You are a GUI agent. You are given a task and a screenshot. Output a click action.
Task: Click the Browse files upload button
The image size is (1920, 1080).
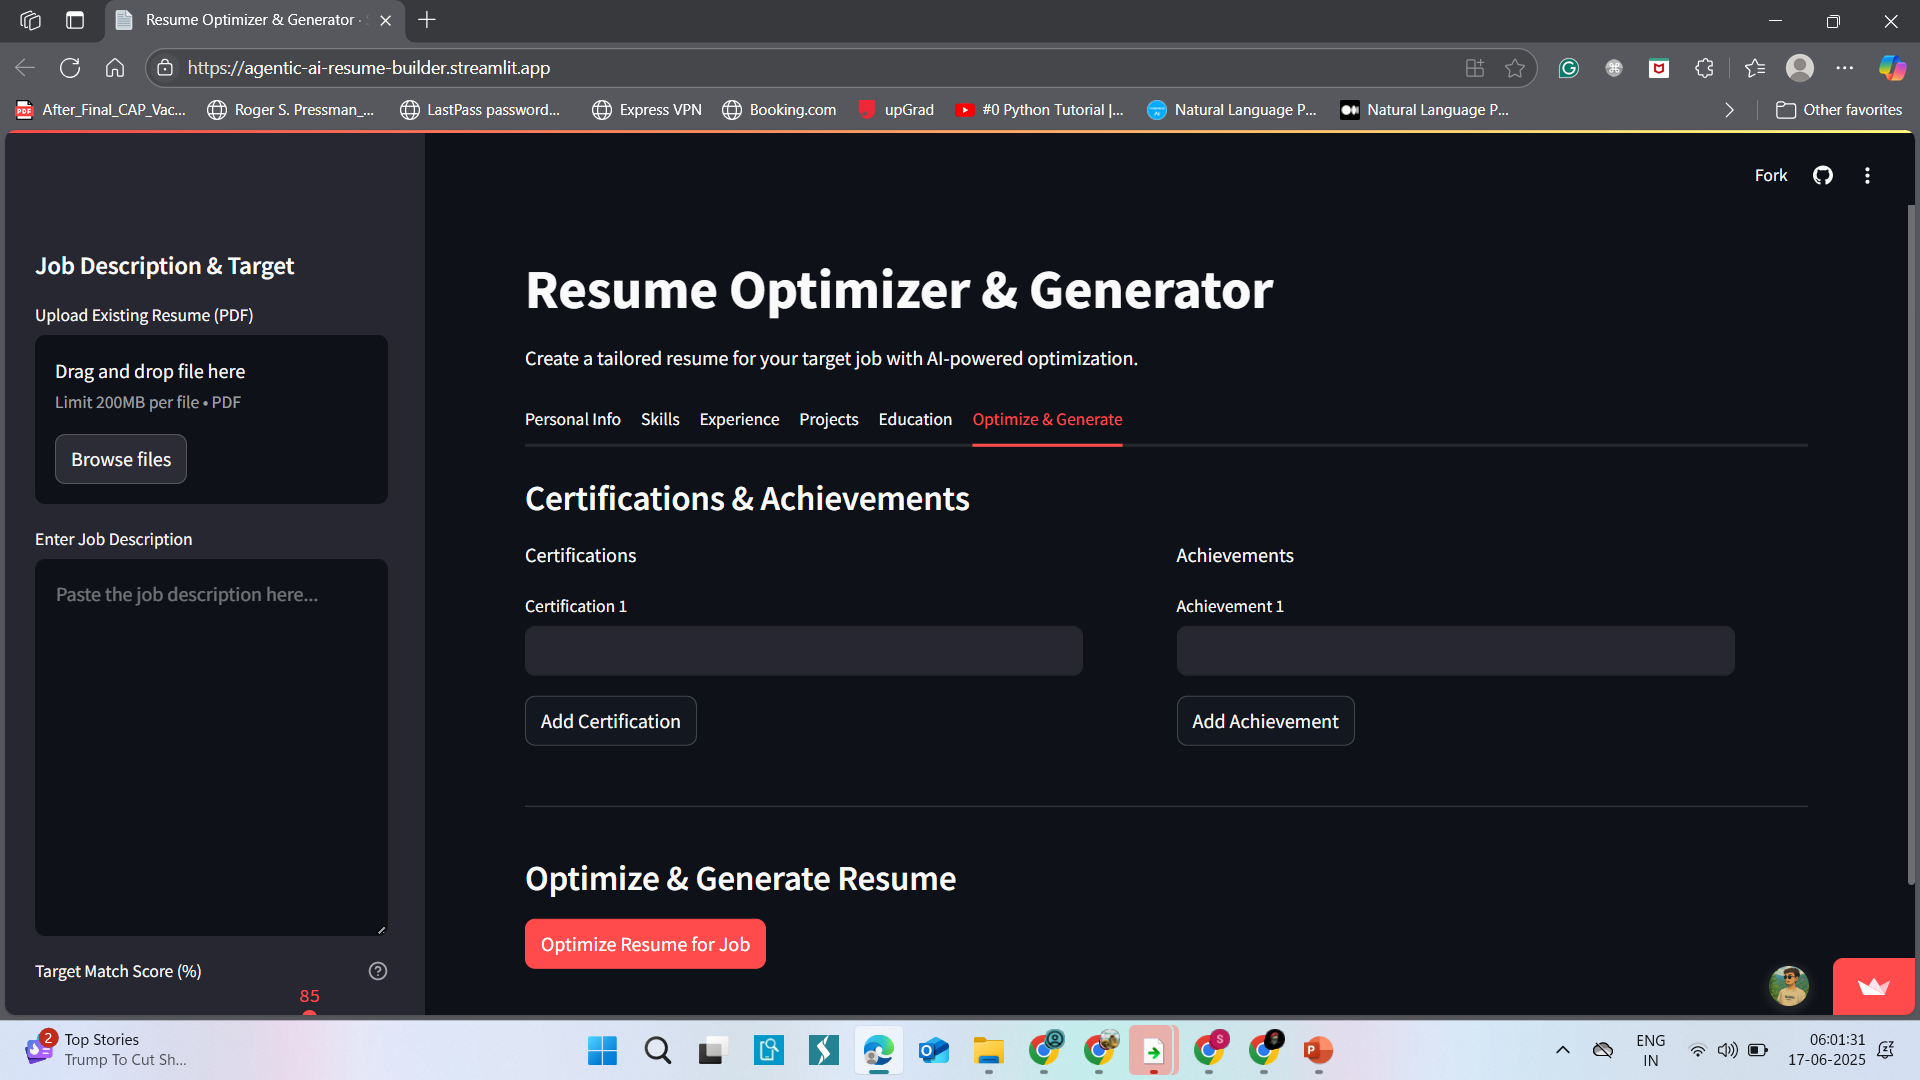coord(121,459)
